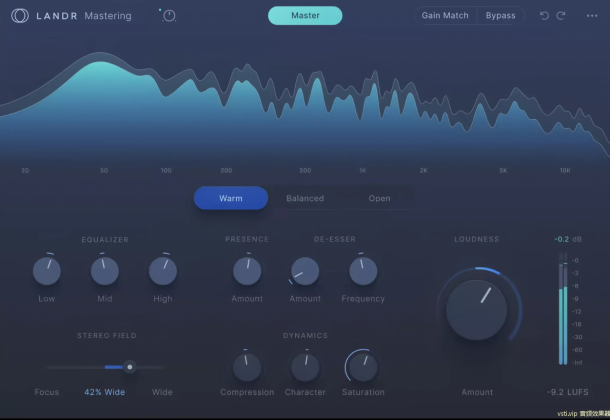Viewport: 610px width, 420px height.
Task: Click the 50 frequency axis label
Action: click(x=104, y=170)
